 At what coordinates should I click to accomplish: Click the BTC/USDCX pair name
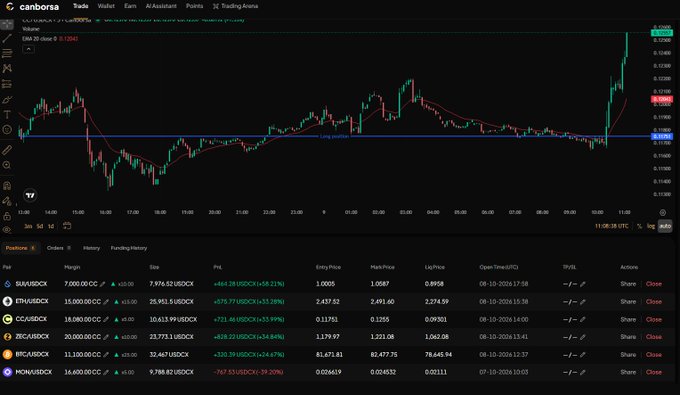[x=32, y=354]
